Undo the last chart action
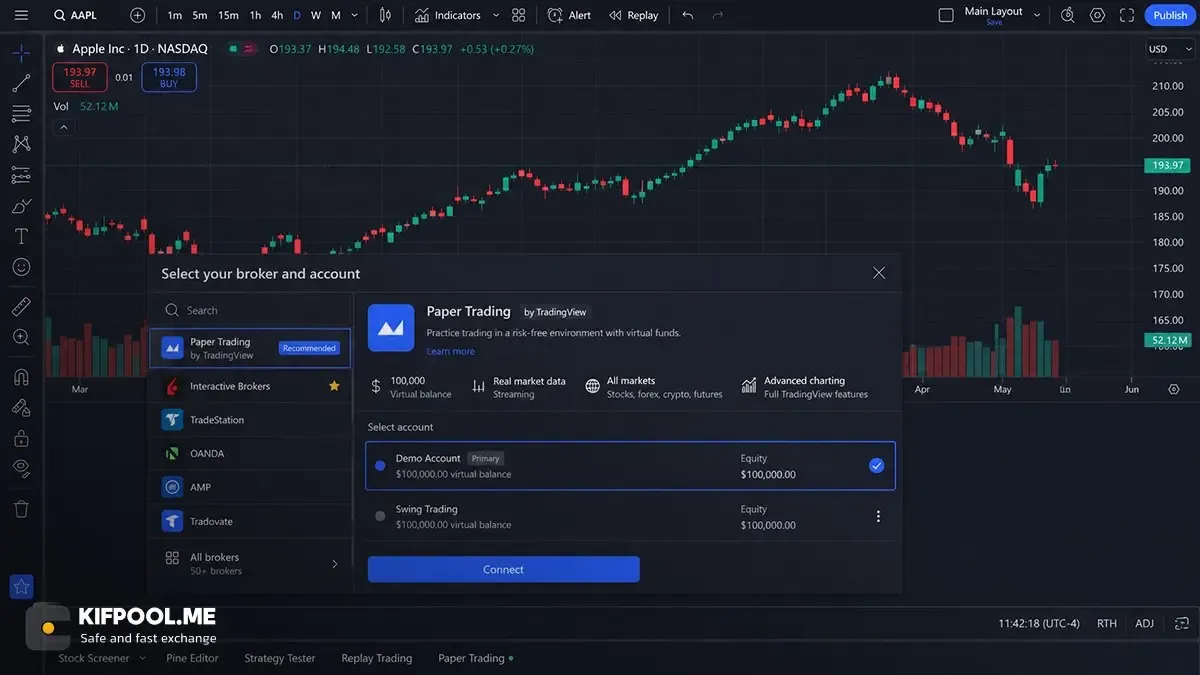The width and height of the screenshot is (1200, 675). click(x=687, y=15)
